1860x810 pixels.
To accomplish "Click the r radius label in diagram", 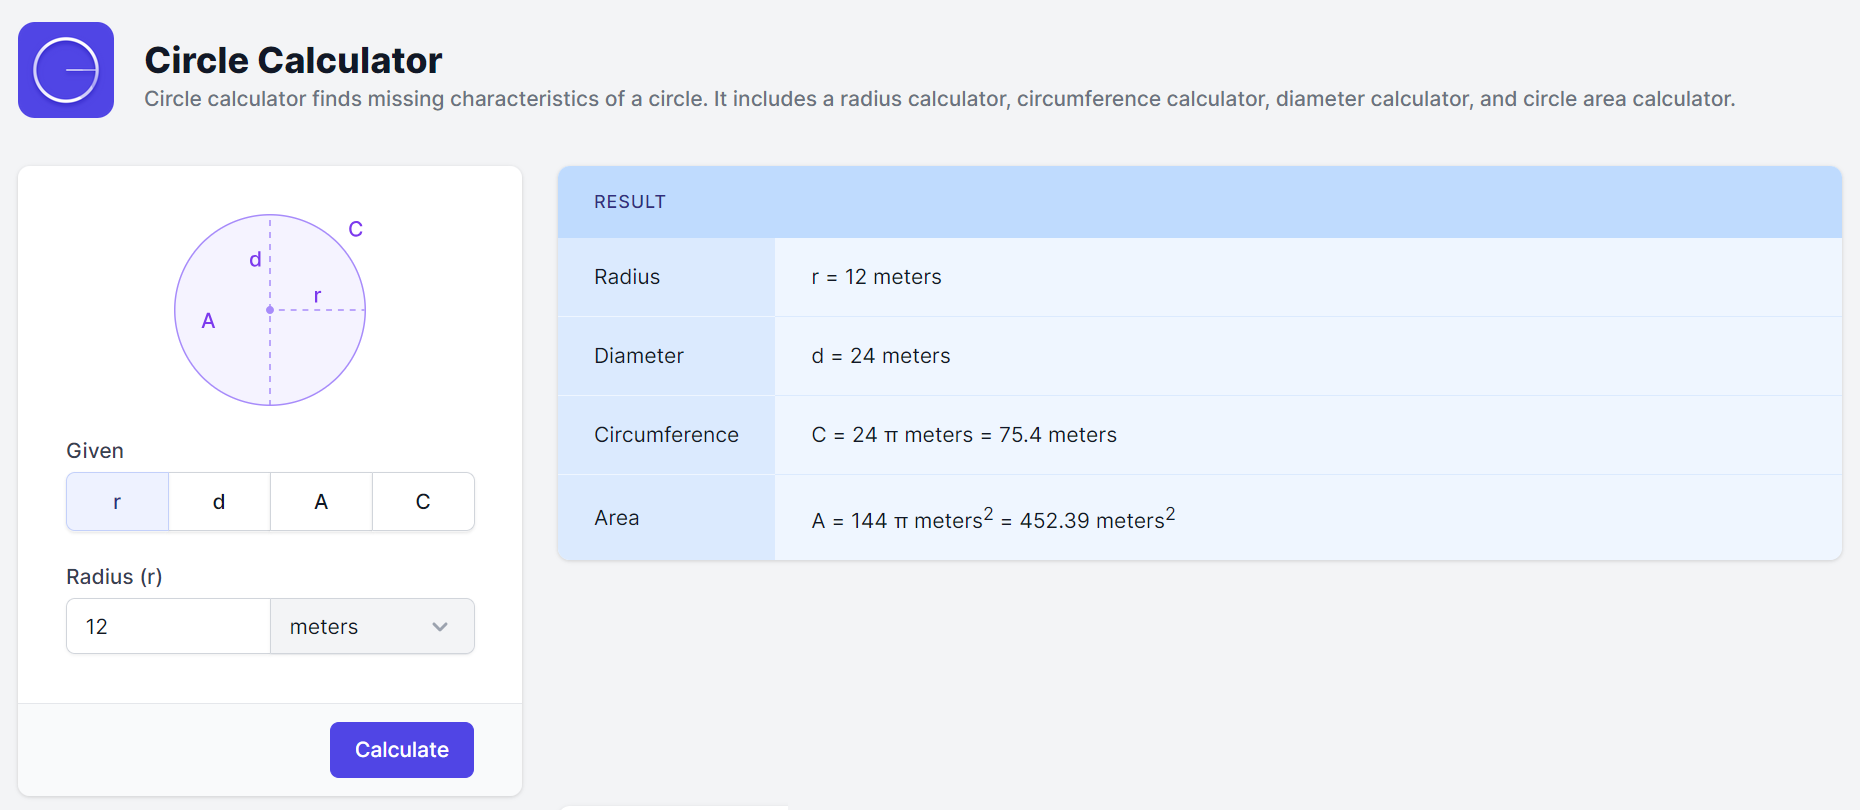I will (318, 296).
